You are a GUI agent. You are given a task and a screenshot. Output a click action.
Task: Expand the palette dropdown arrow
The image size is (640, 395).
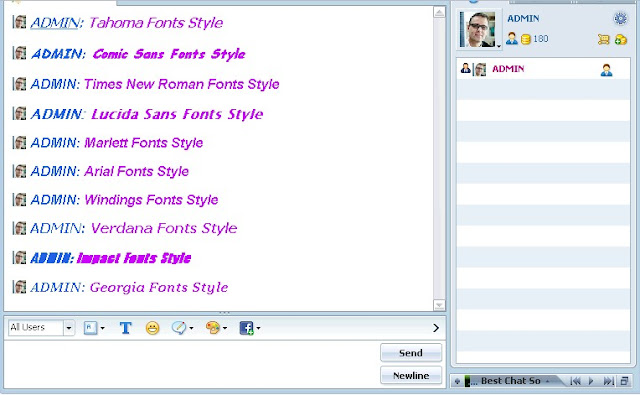[x=224, y=328]
